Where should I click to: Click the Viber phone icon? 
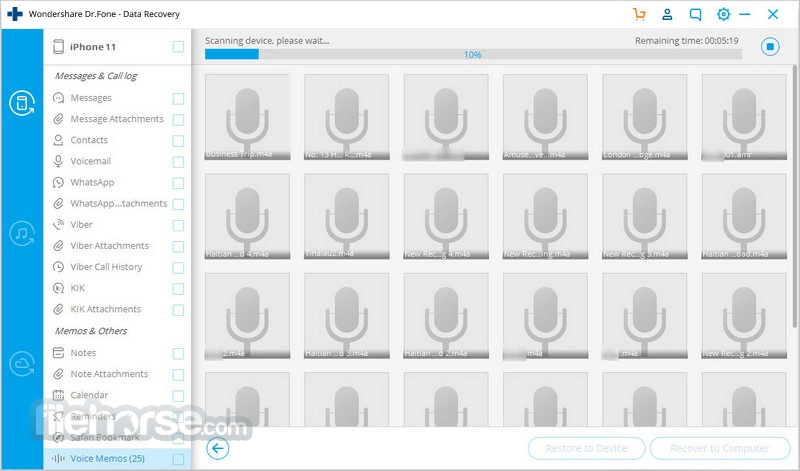pos(59,225)
